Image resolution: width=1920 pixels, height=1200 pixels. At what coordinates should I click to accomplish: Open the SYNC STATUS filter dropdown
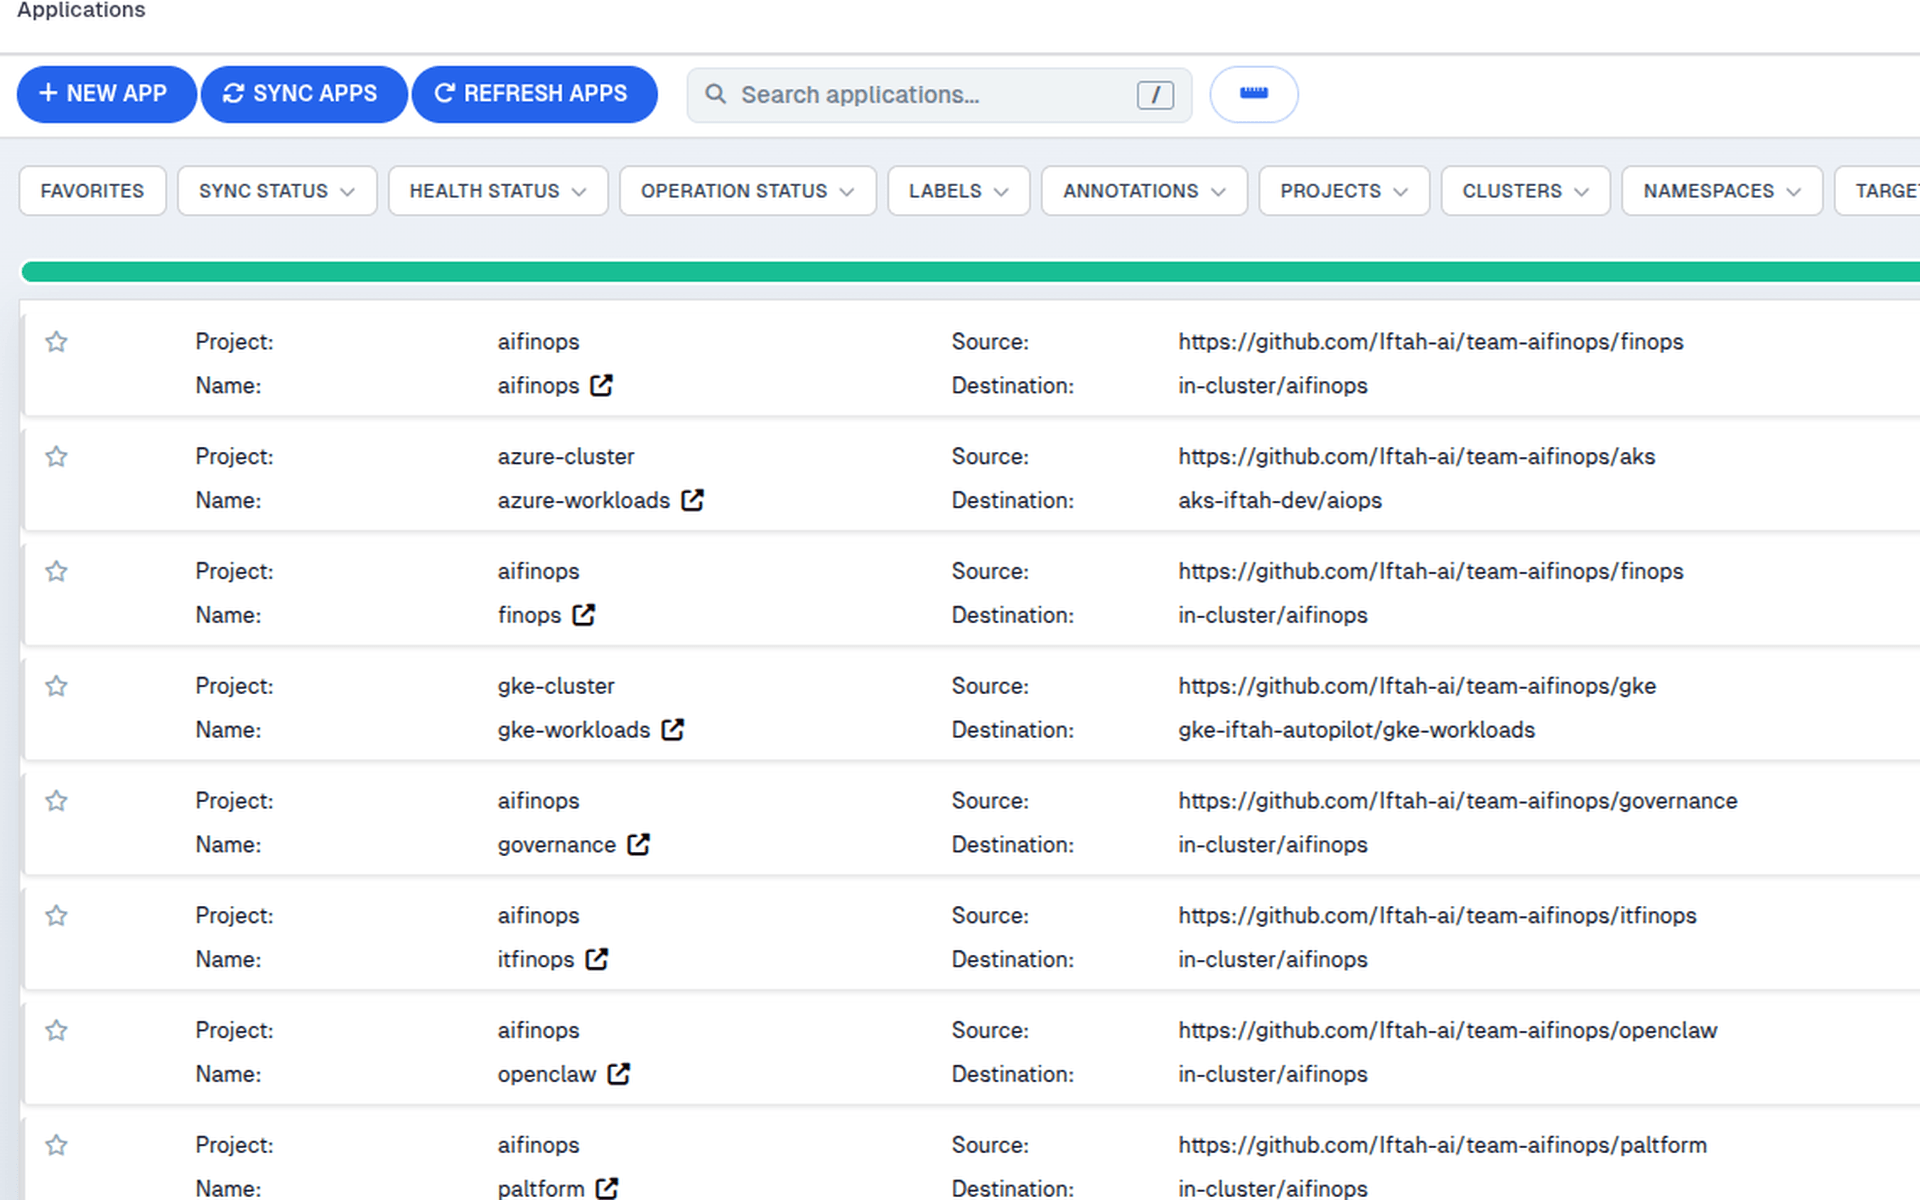277,191
